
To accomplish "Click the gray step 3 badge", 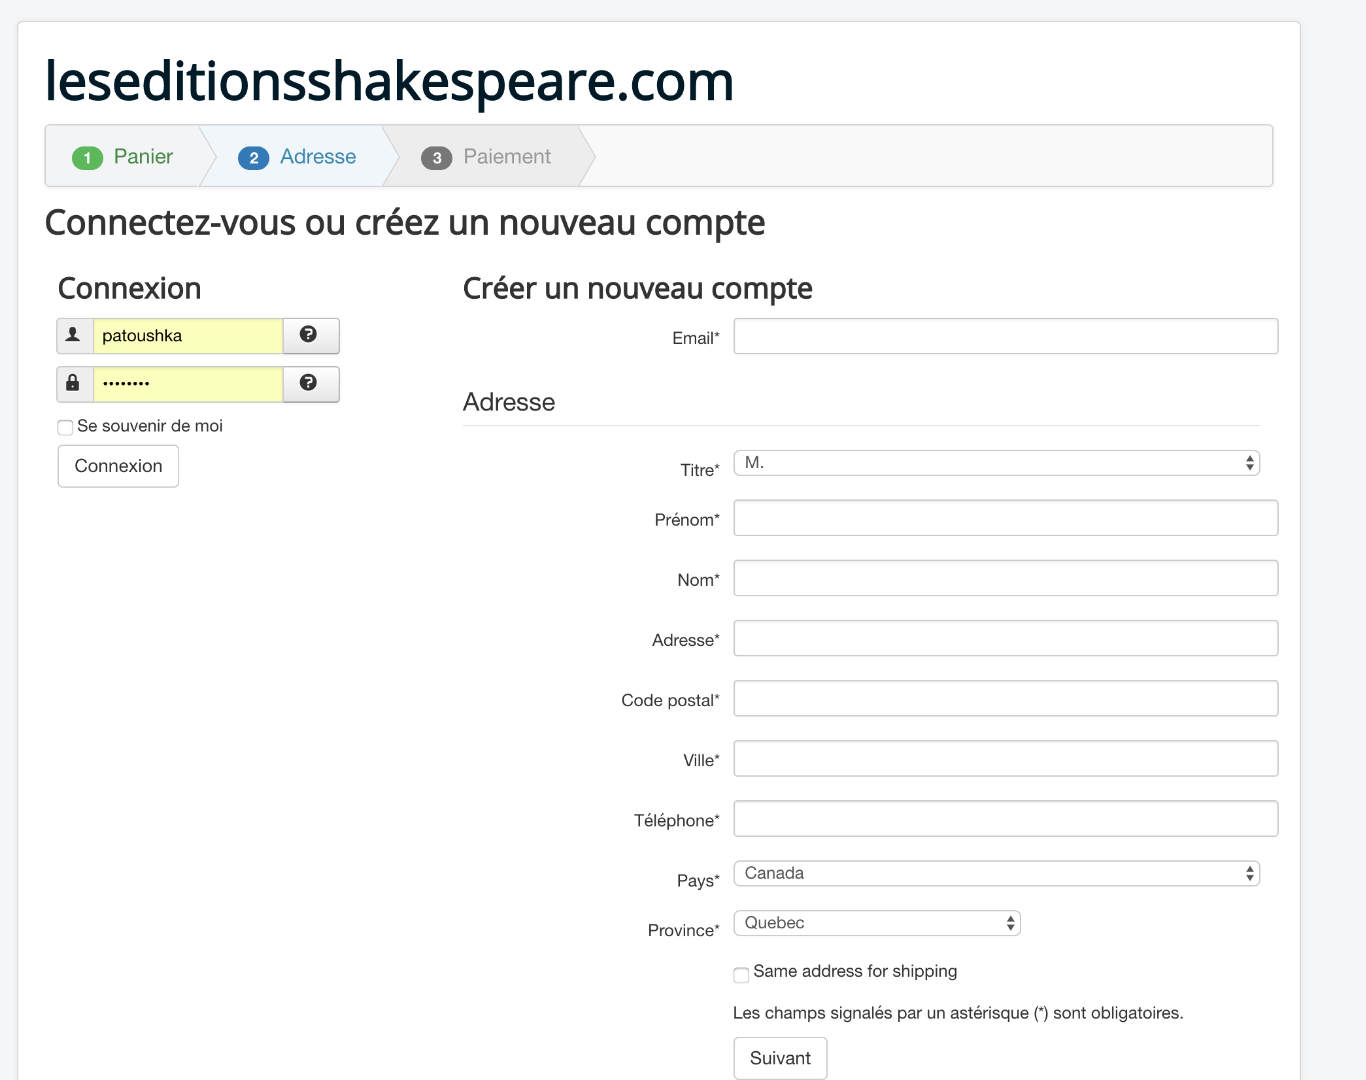I will (436, 158).
